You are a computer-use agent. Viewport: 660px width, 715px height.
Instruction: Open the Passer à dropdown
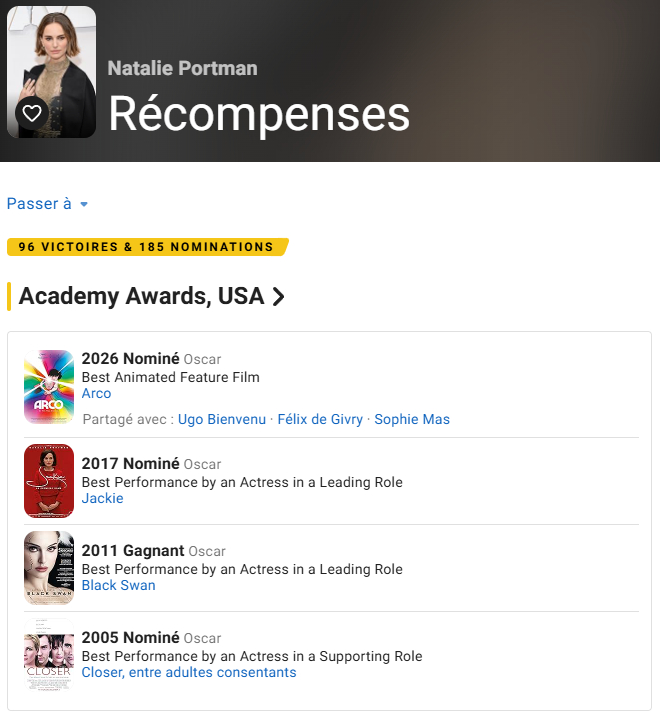pos(47,204)
